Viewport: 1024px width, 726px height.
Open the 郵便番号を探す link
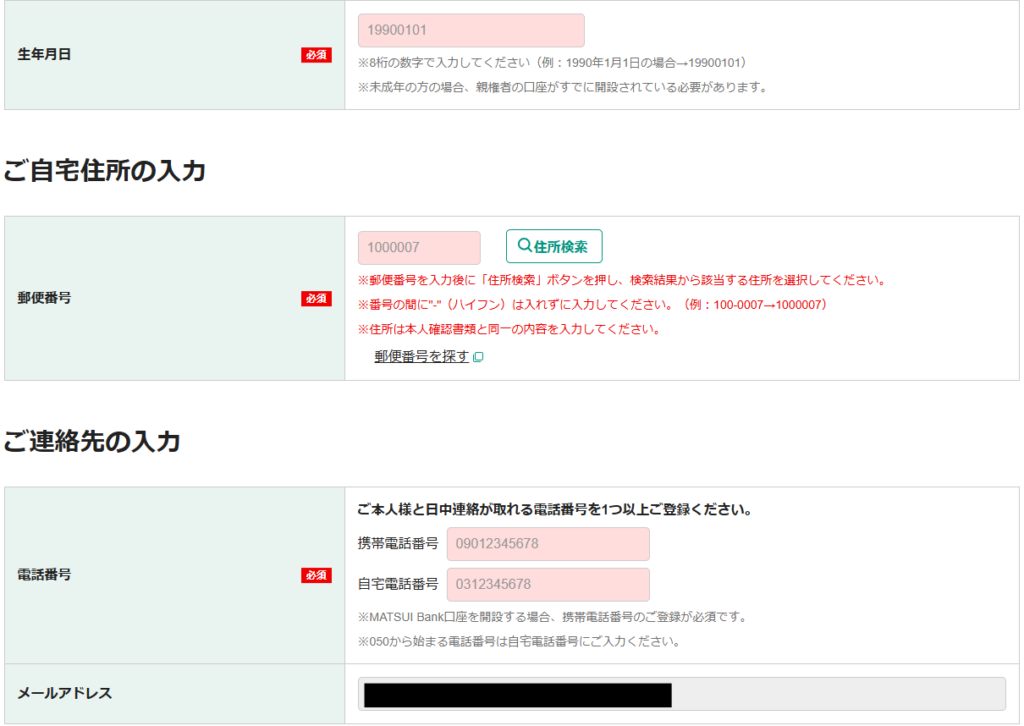421,356
